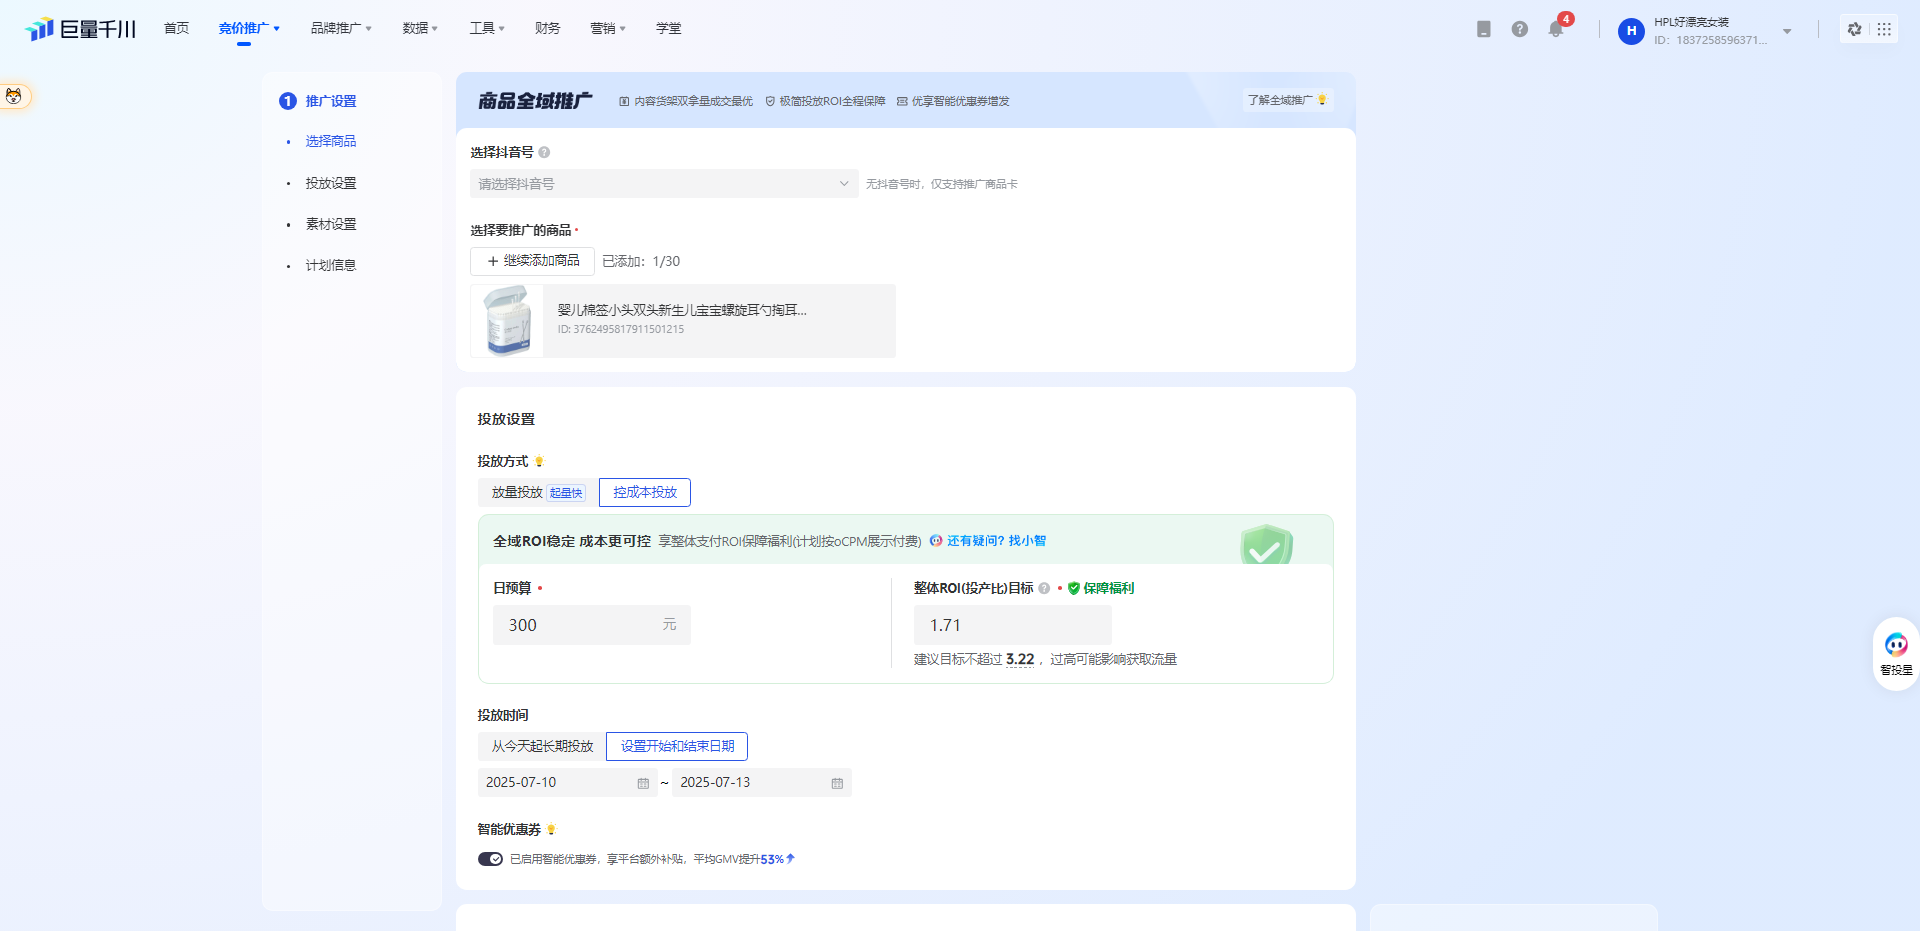The image size is (1920, 931).
Task: Open the settings gear in the top bar
Action: click(x=1855, y=29)
